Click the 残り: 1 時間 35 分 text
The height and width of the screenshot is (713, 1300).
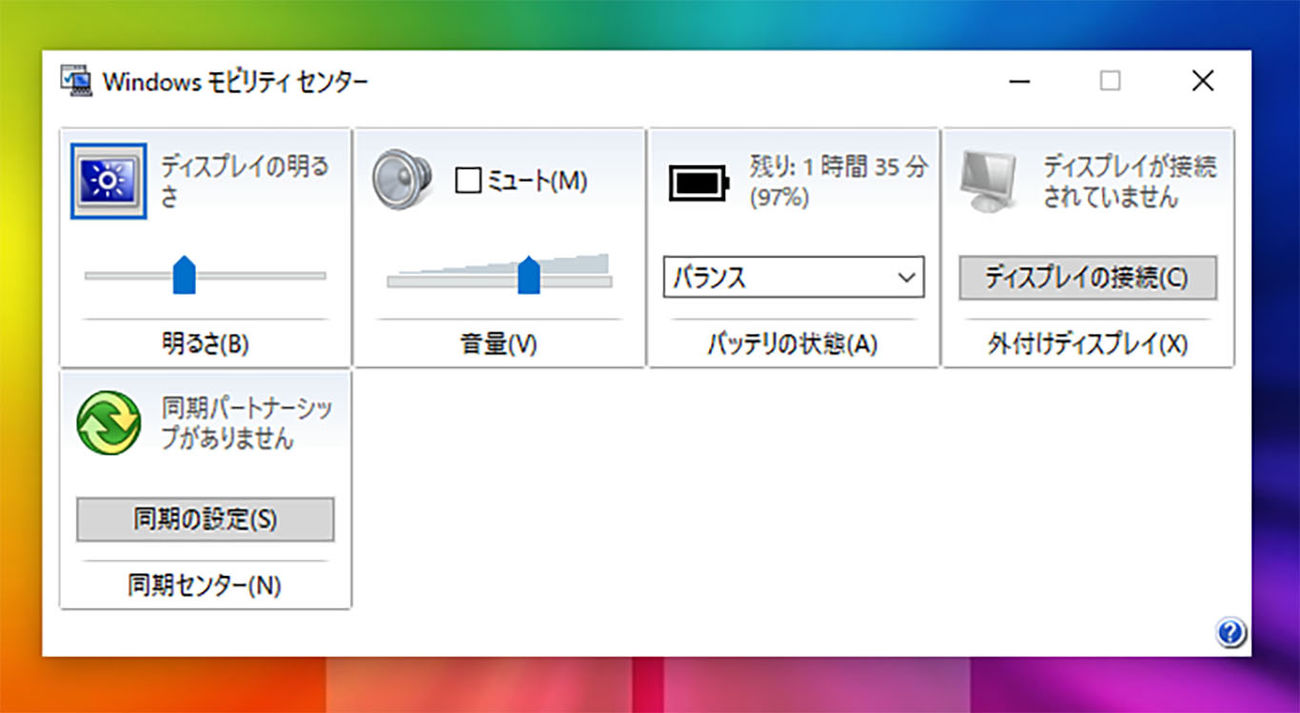point(838,167)
